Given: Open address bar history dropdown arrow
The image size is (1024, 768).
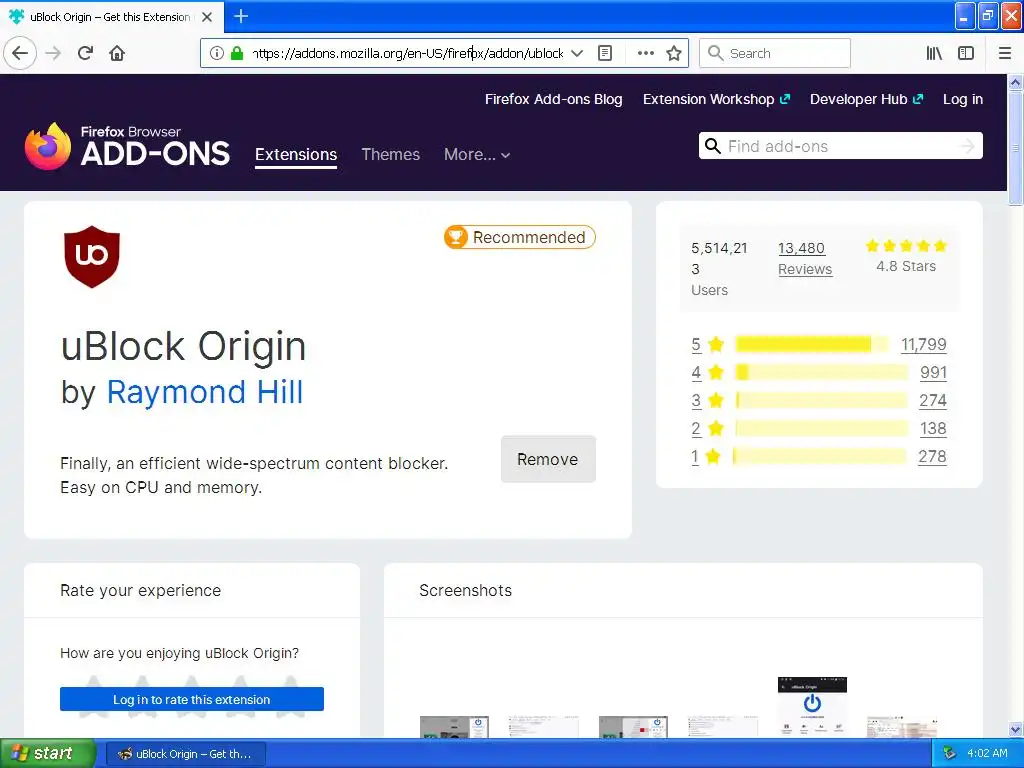Looking at the screenshot, I should (x=577, y=53).
